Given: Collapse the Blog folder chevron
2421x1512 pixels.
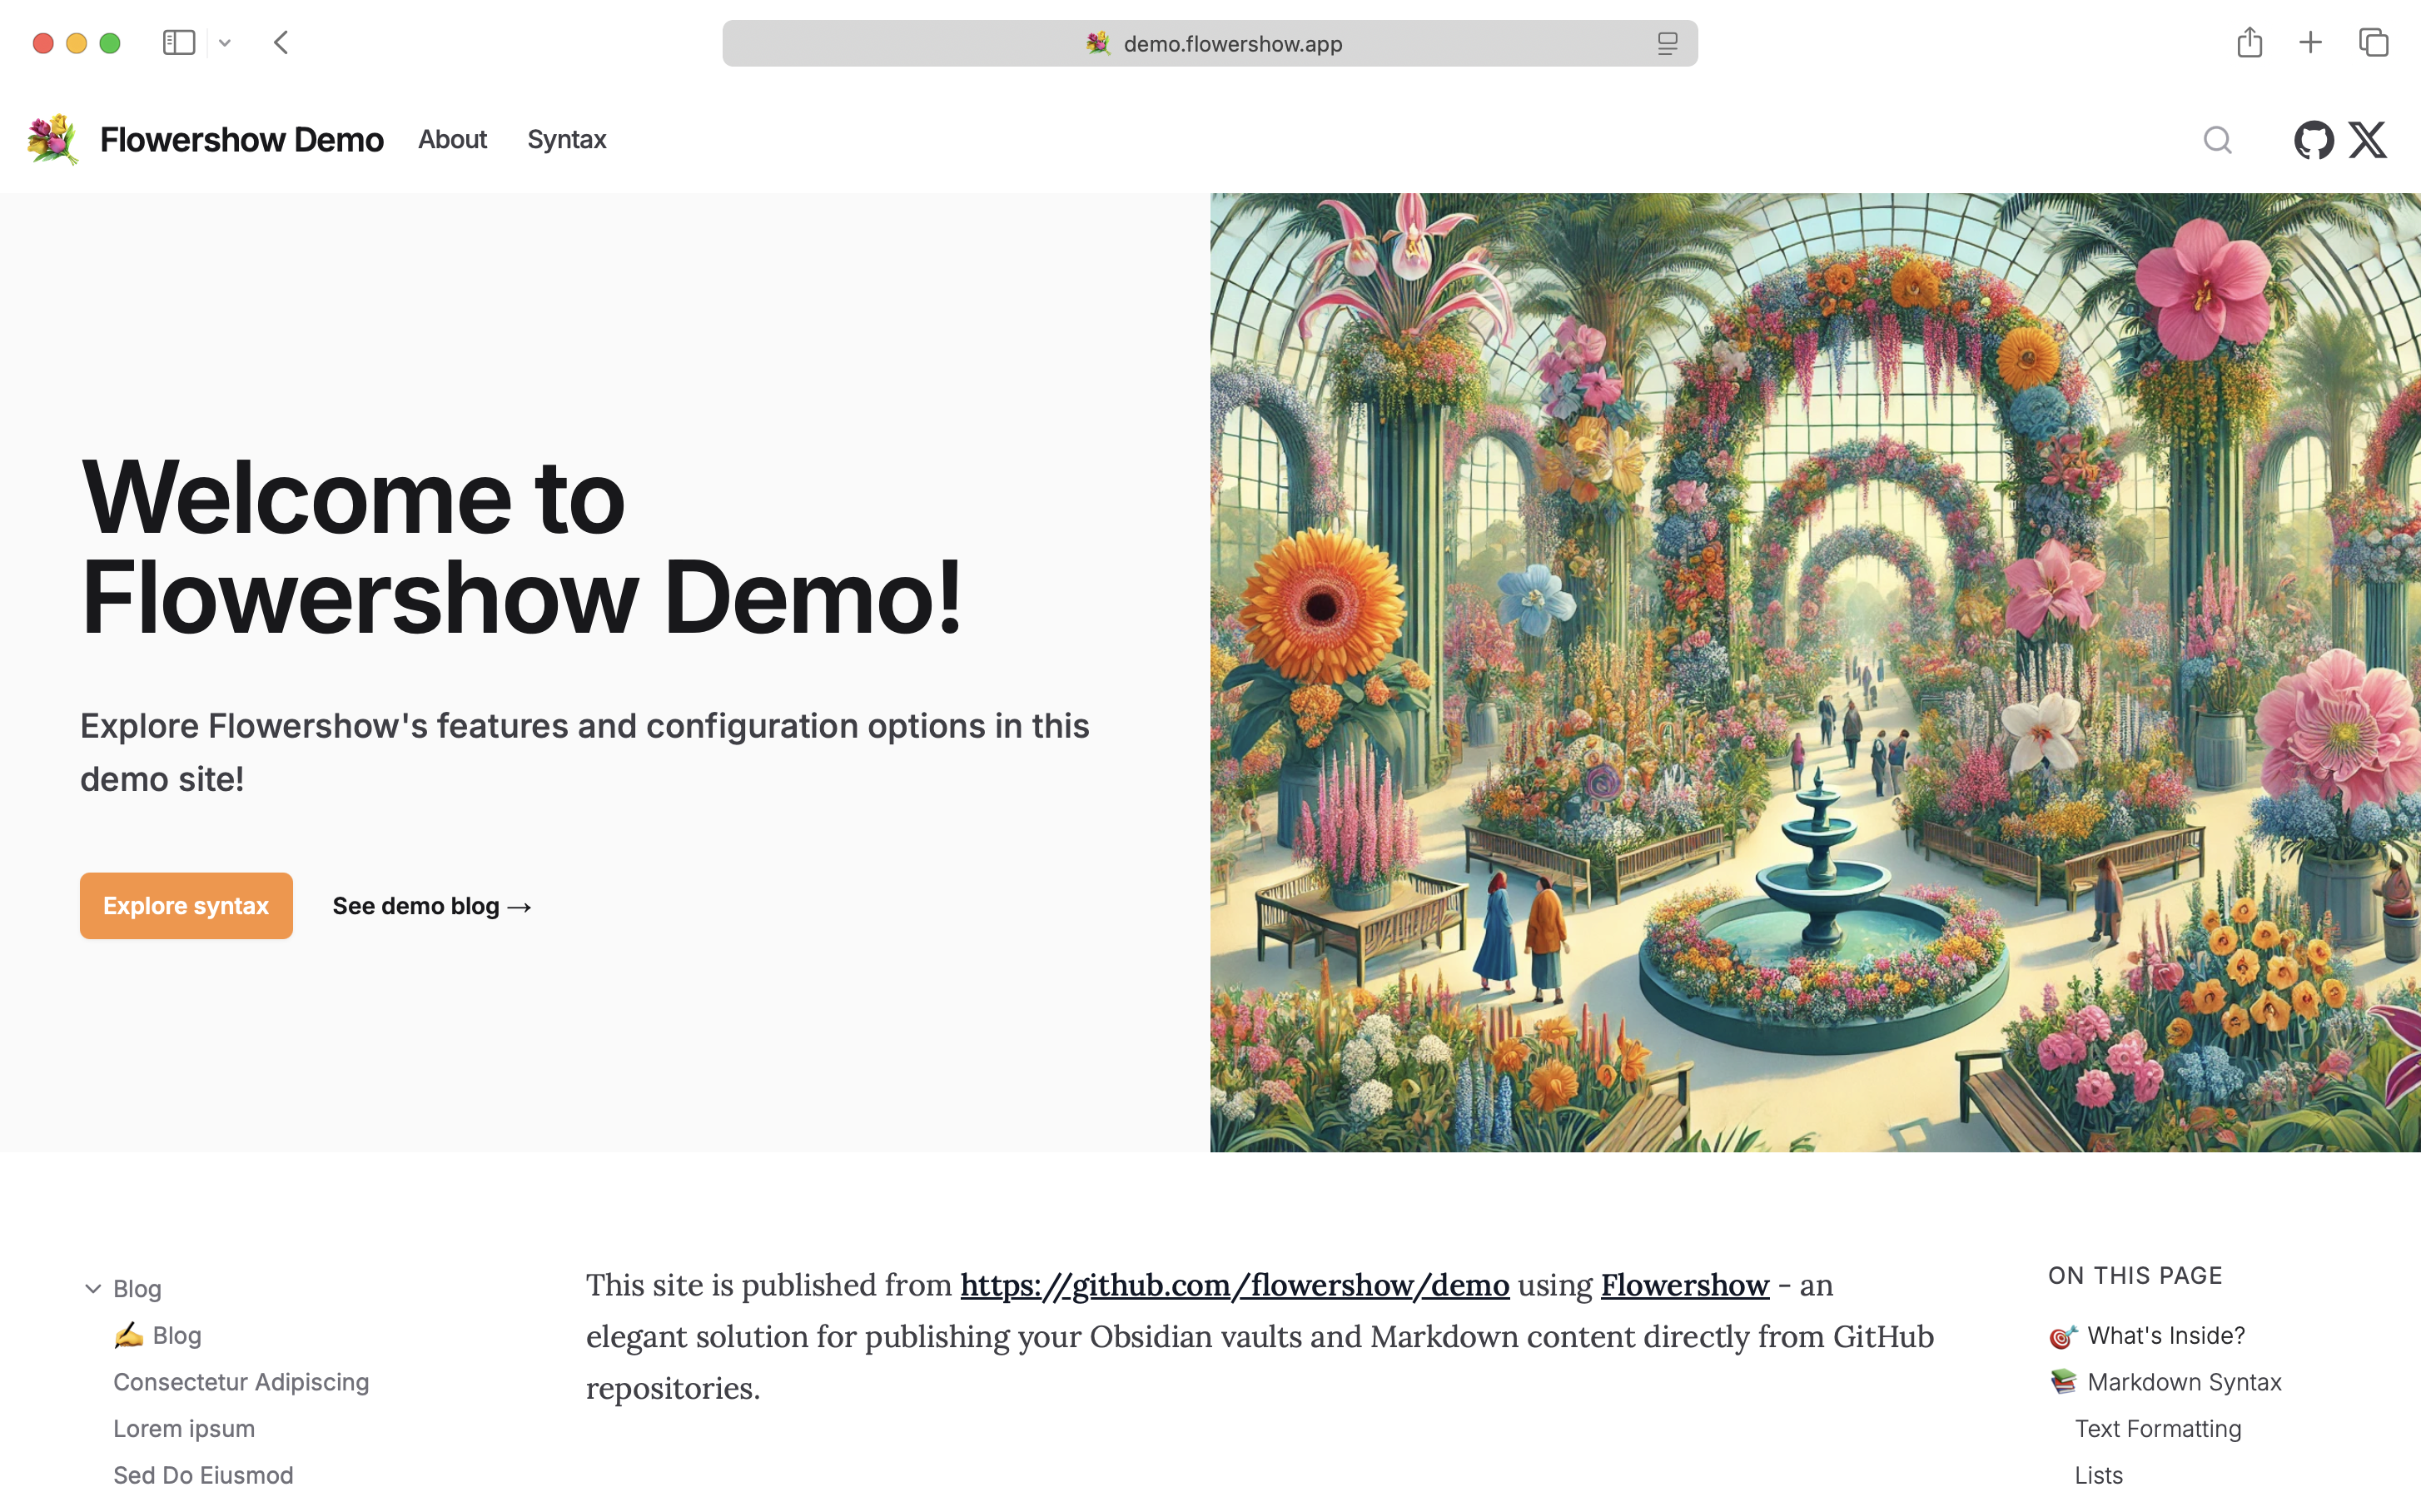Looking at the screenshot, I should click(x=93, y=1288).
